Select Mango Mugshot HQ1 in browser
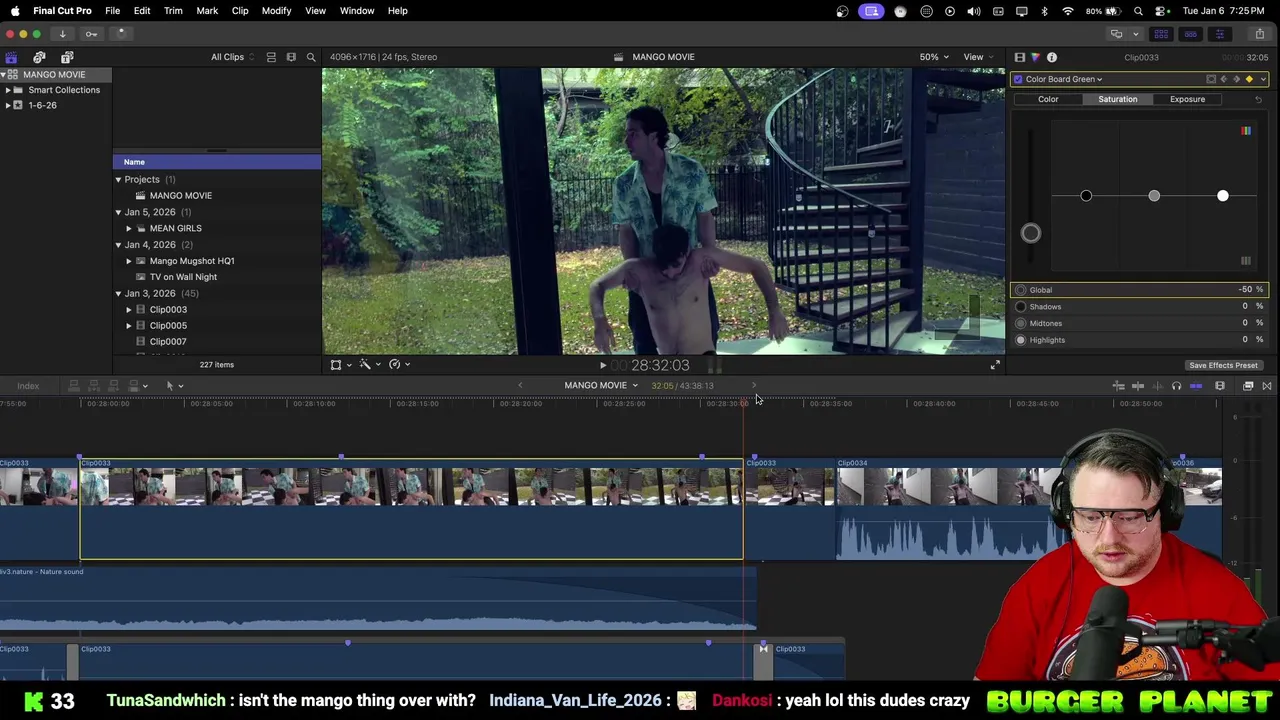The image size is (1280, 720). [x=192, y=261]
